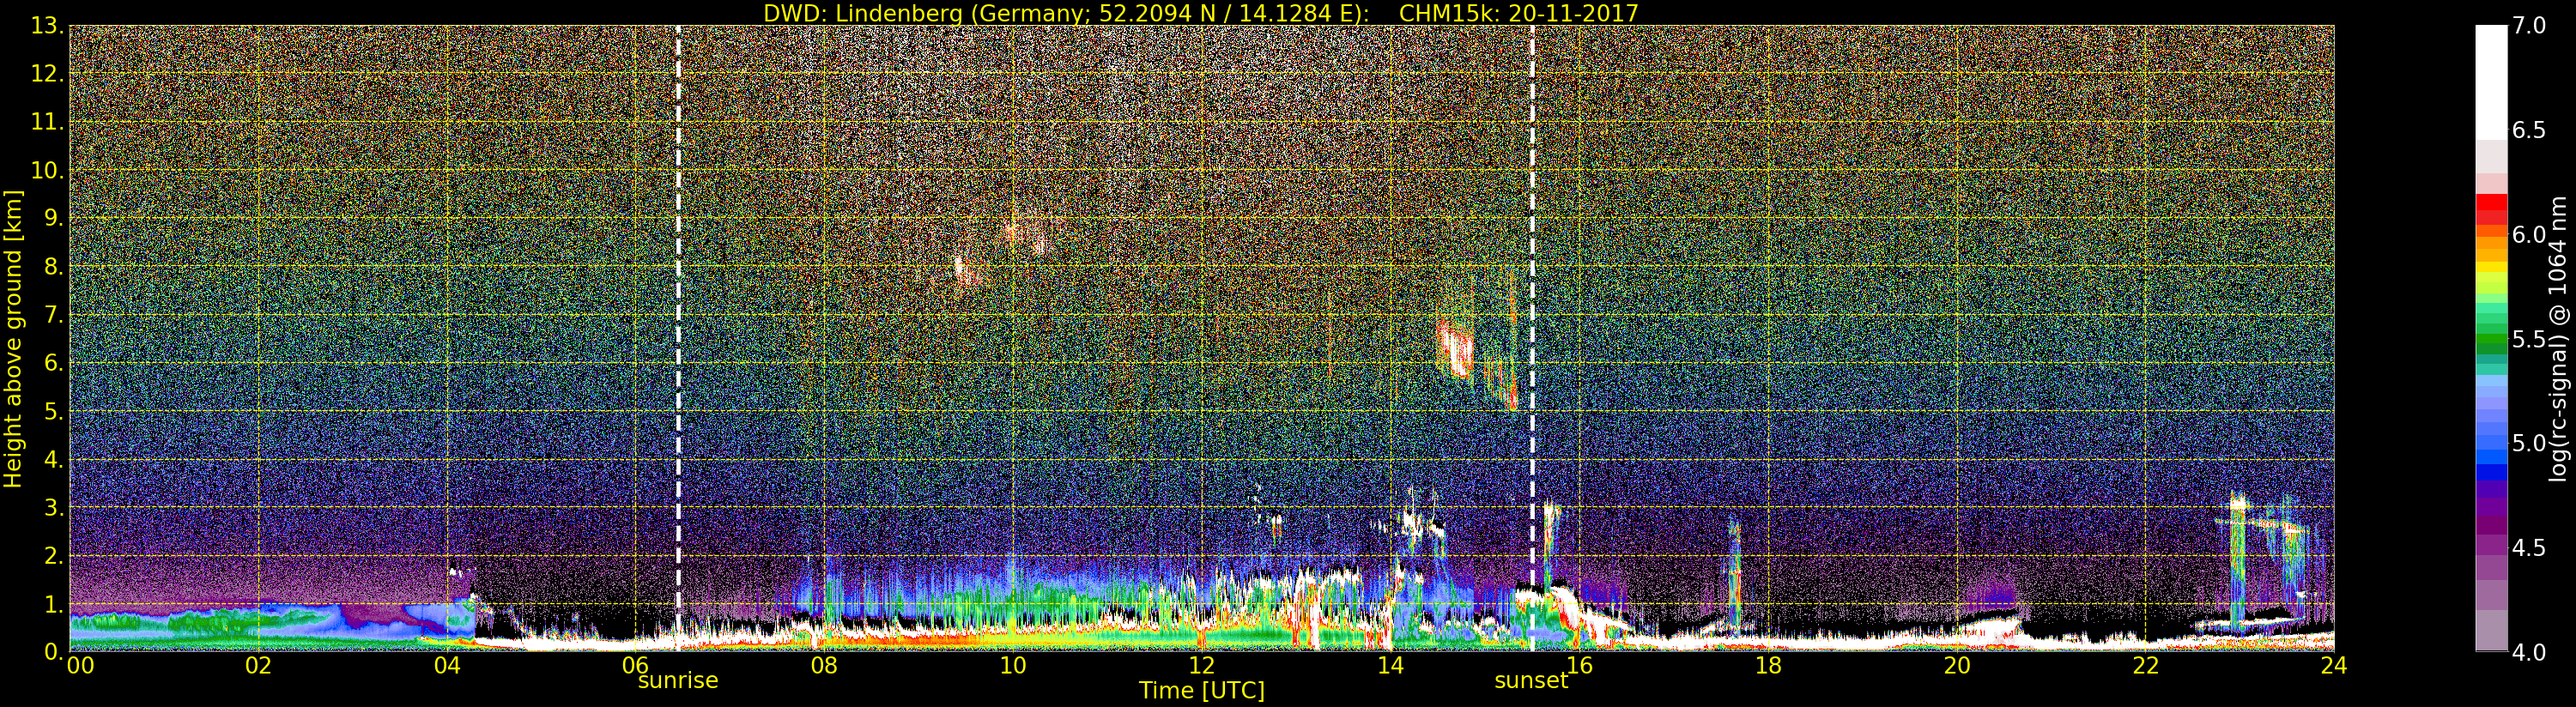Click the height axis tick label 3.
The image size is (2576, 707).
(x=53, y=507)
